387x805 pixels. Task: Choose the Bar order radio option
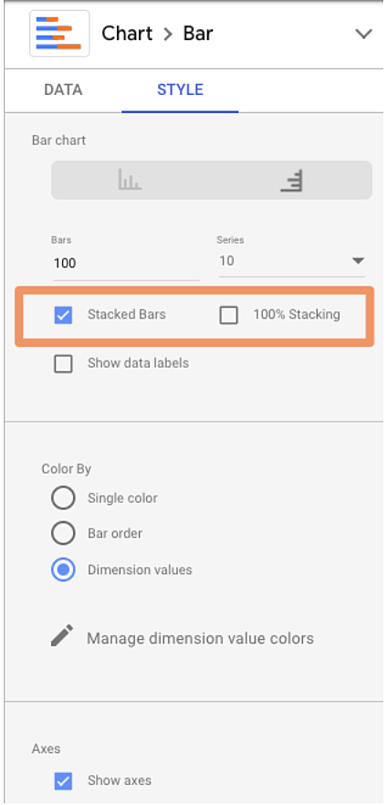[63, 533]
